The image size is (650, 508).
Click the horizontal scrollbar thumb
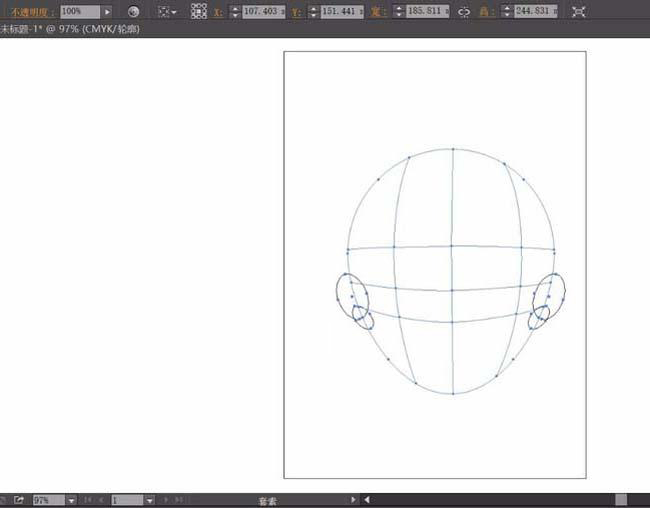(x=621, y=499)
